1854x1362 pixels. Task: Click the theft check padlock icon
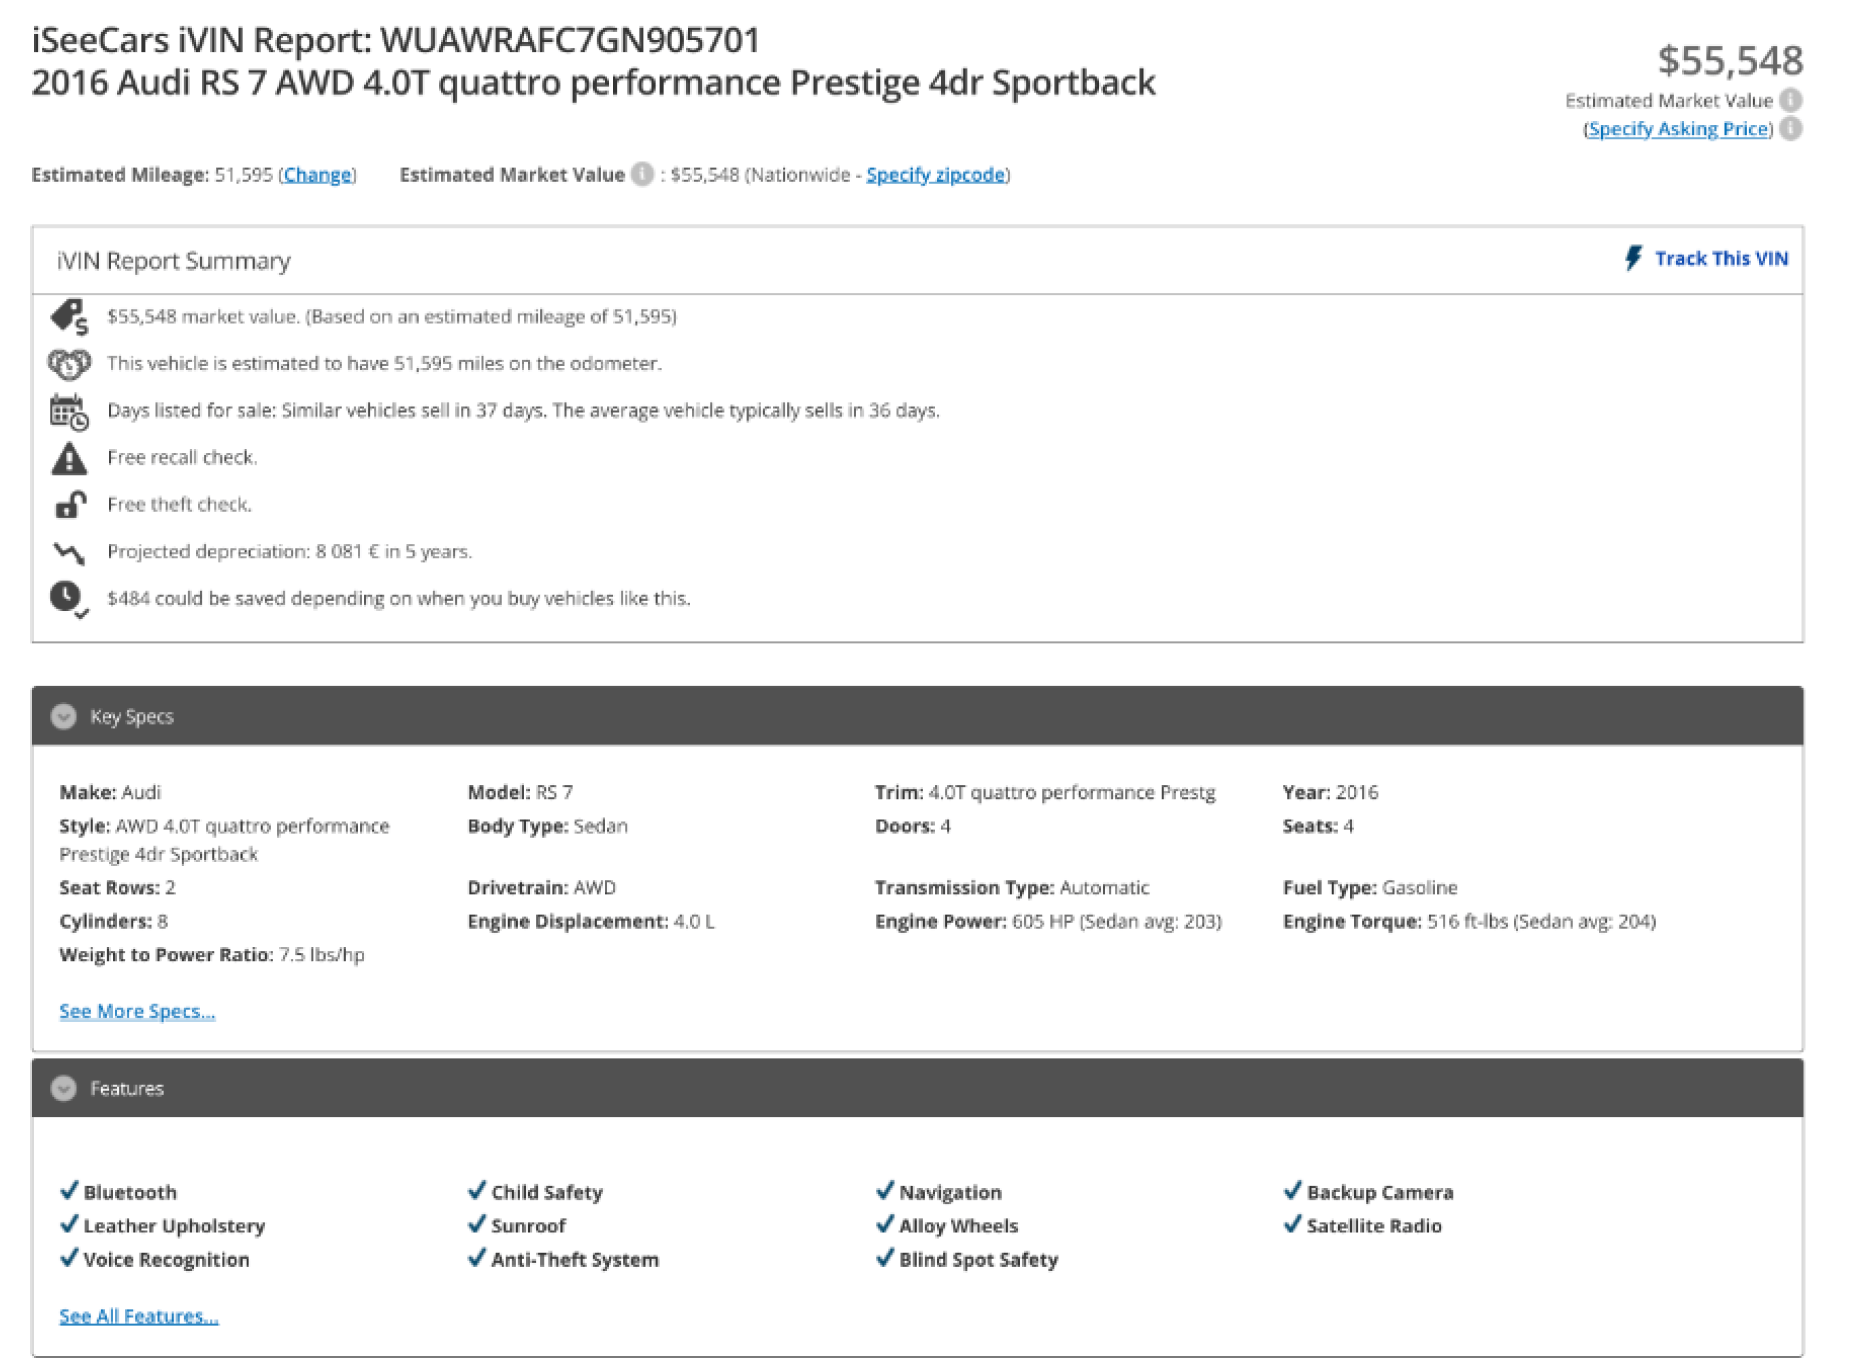coord(69,505)
